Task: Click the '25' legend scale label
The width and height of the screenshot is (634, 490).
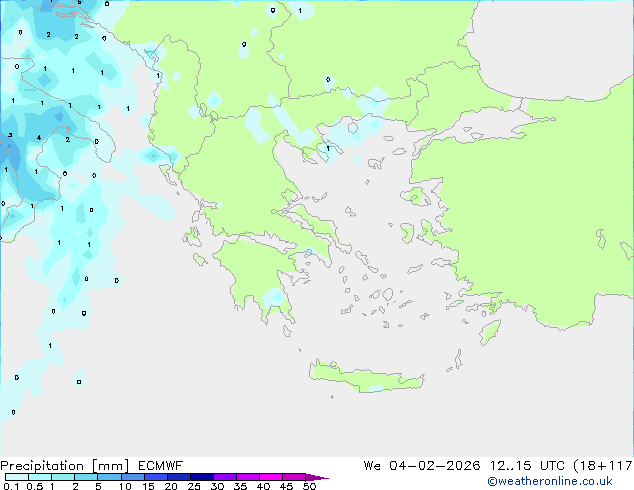Action: 194,486
